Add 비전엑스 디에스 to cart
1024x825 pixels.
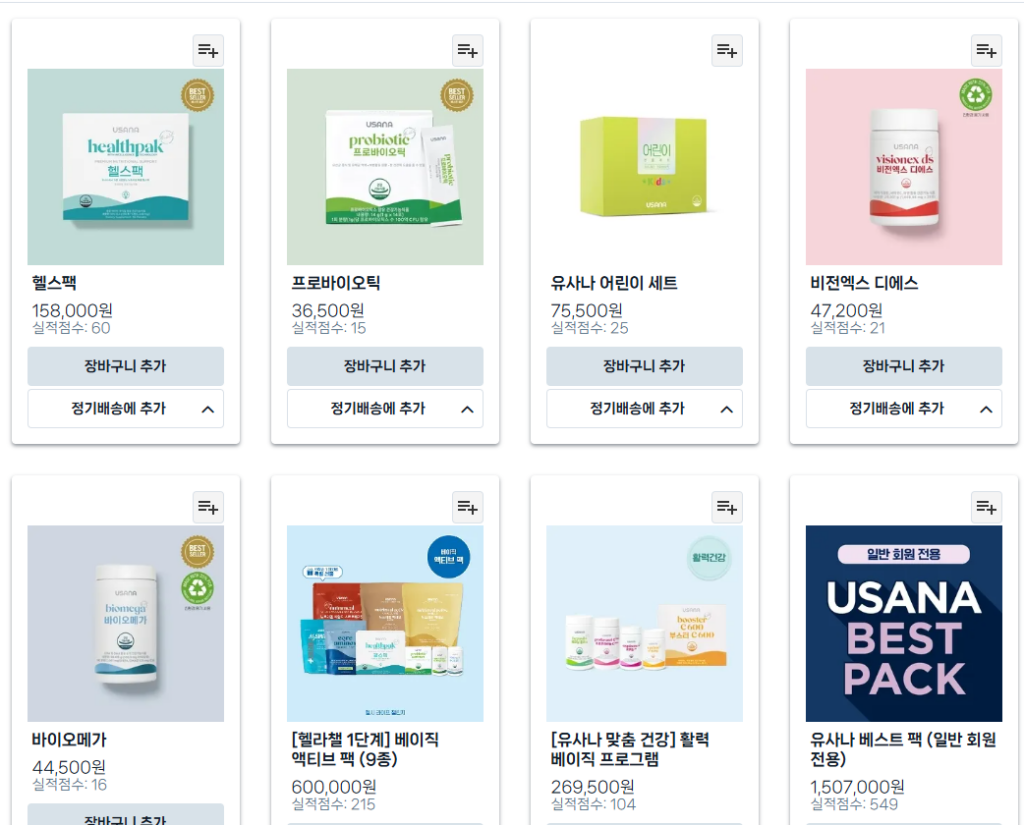point(904,366)
